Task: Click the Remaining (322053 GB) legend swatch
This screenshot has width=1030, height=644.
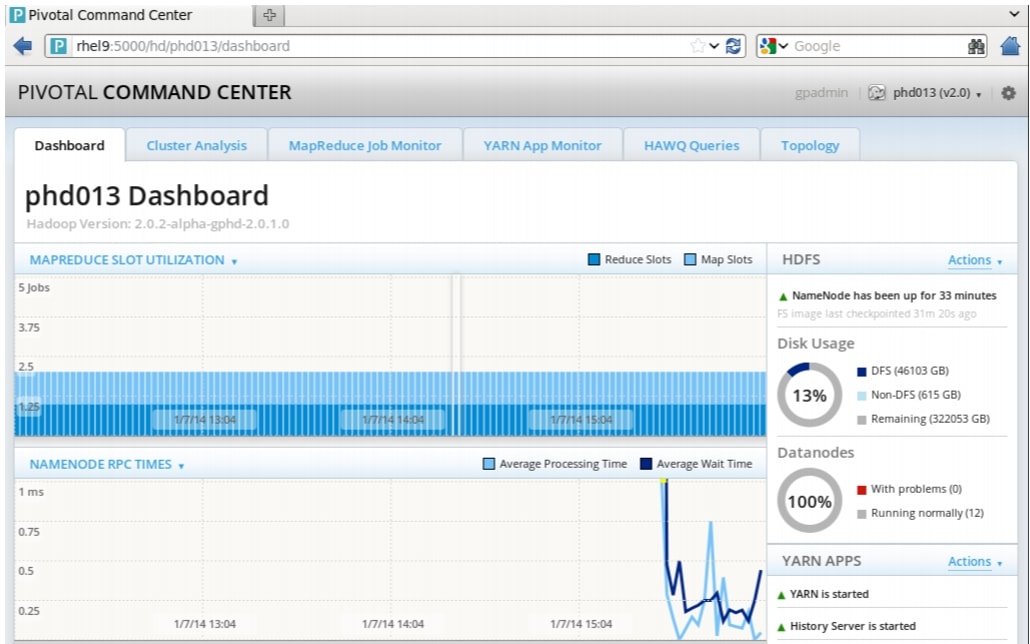Action: [862, 420]
